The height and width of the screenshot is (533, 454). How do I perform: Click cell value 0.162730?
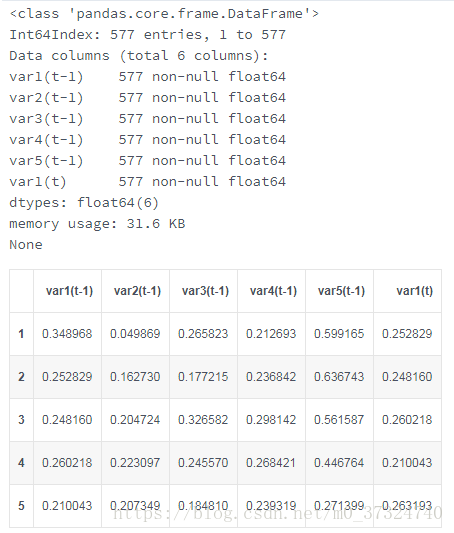click(135, 377)
